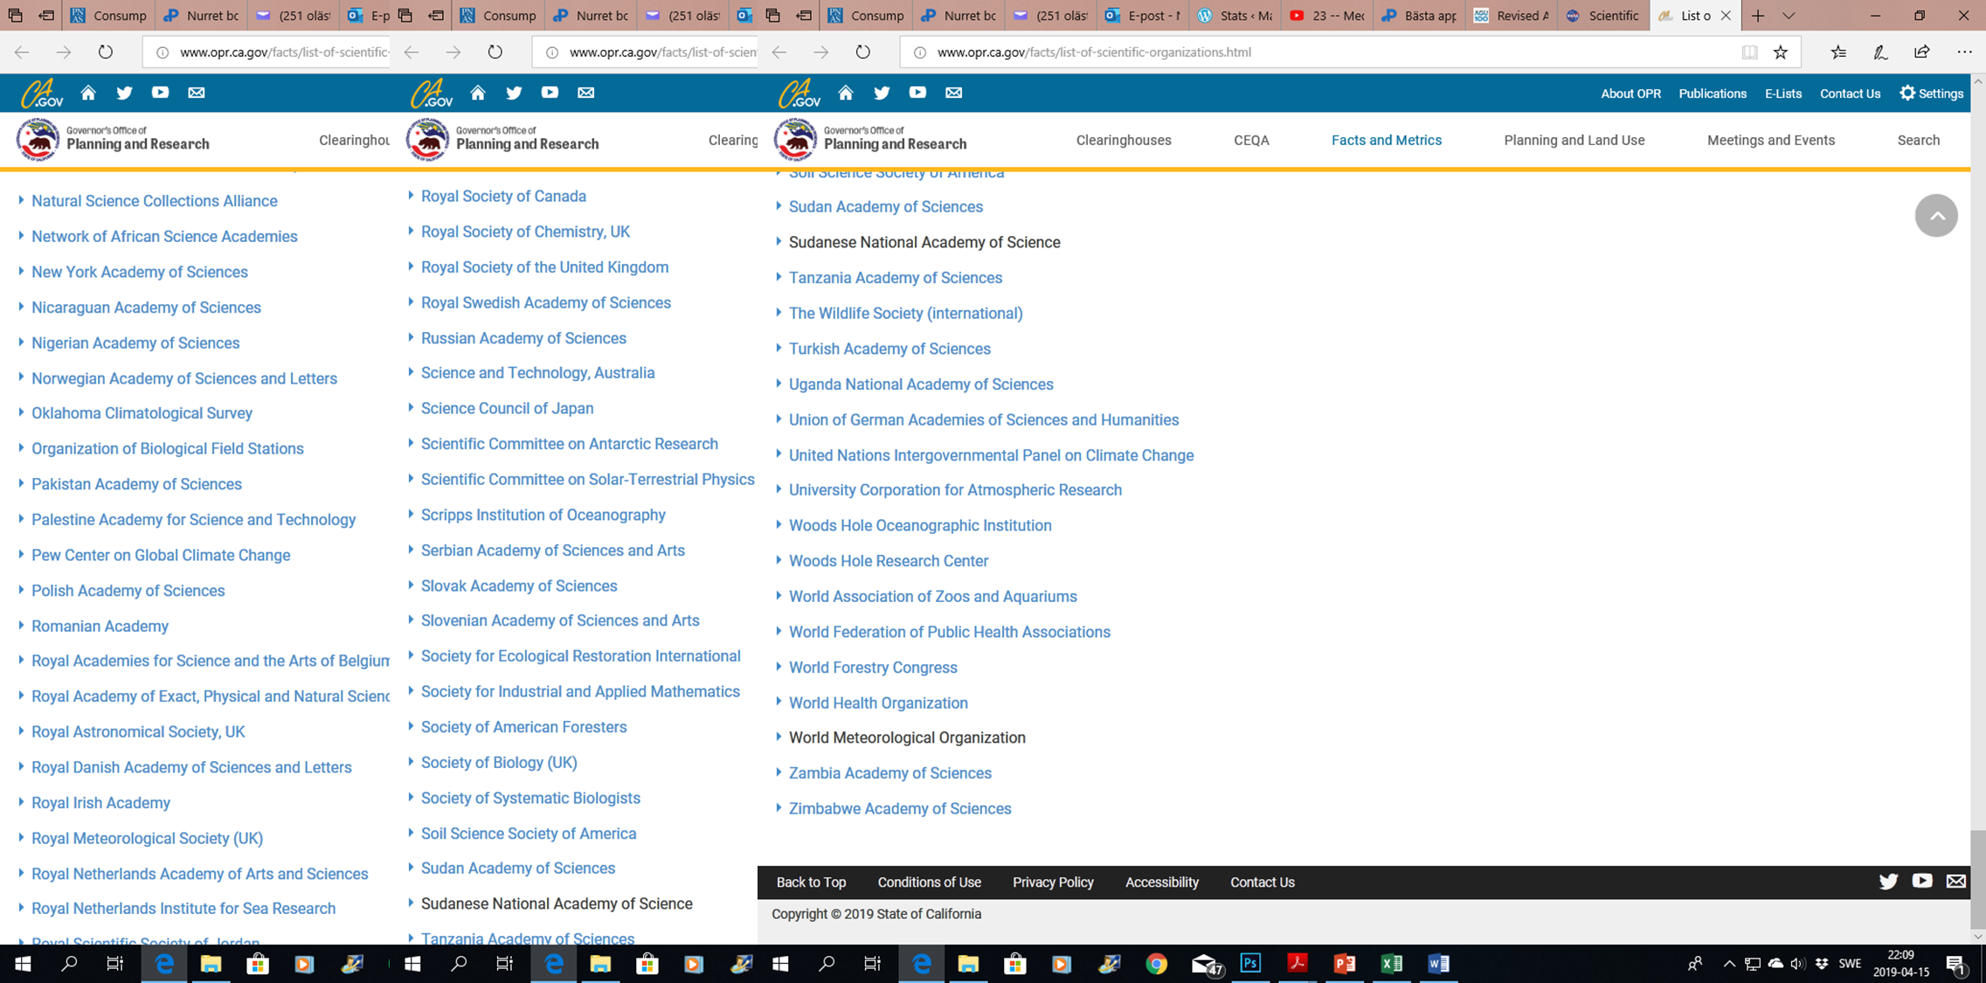Expand the tab list chevron beside new tab
This screenshot has height=983, width=1986.
[1789, 16]
